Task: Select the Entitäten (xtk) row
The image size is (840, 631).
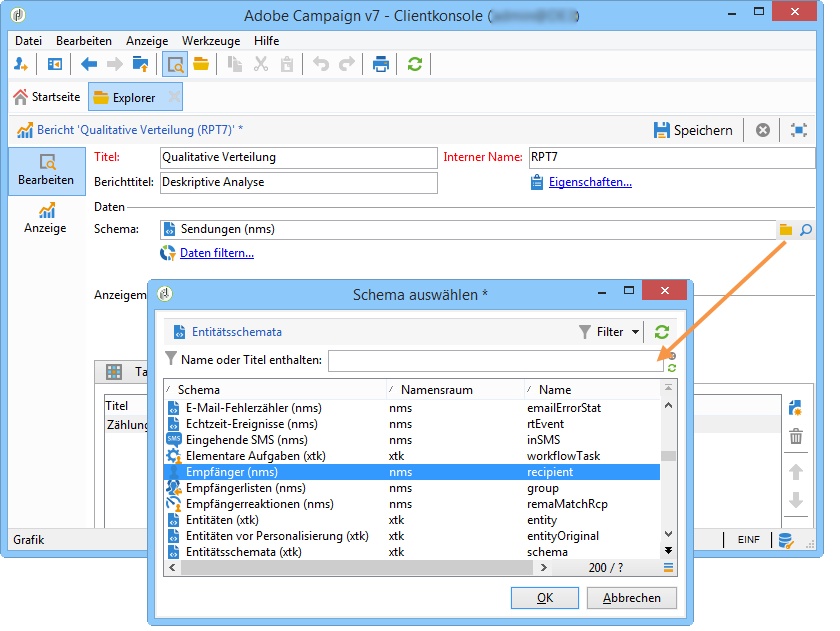Action: [411, 520]
